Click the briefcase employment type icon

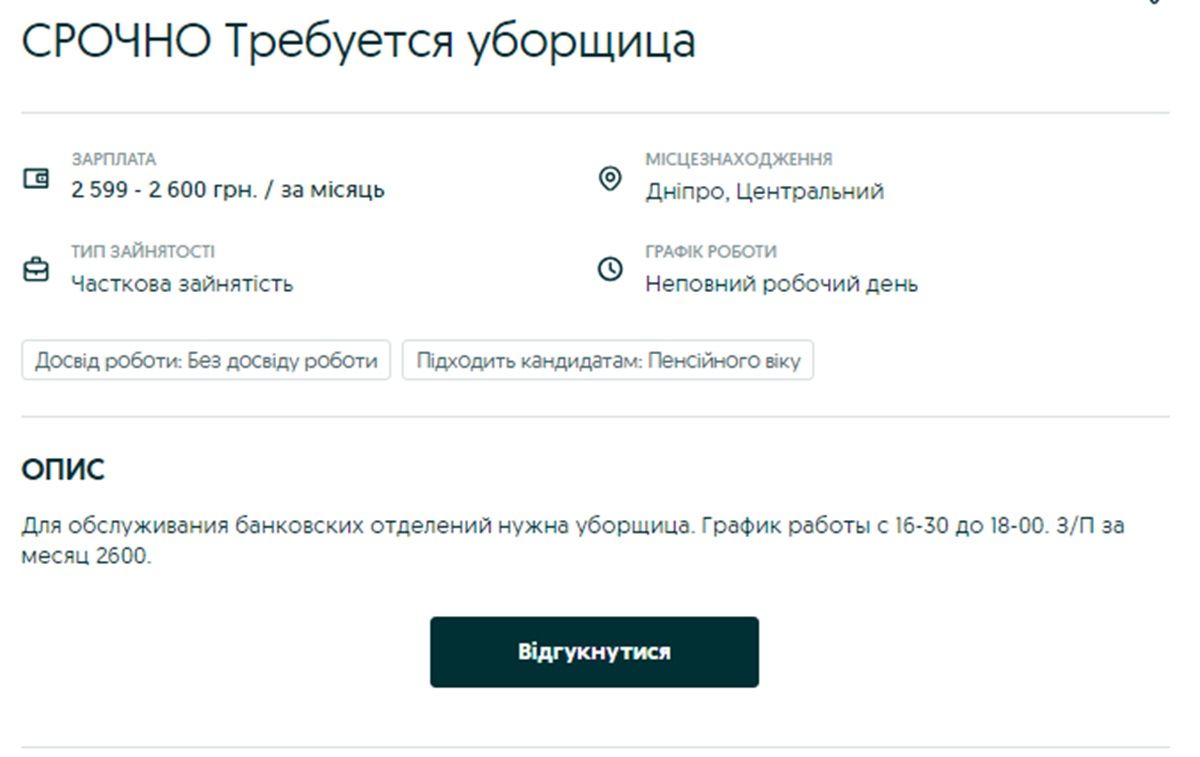pos(35,270)
